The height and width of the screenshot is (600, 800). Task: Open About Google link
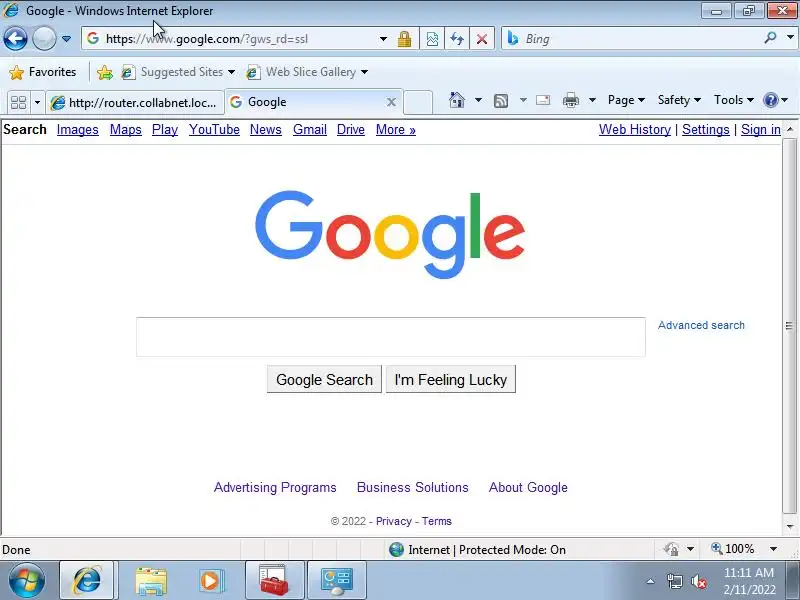[x=528, y=487]
